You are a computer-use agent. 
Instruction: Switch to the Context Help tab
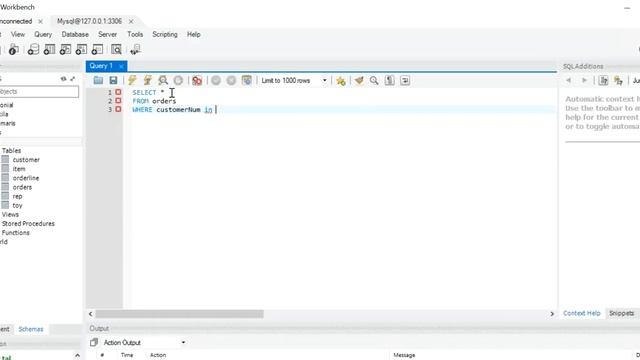582,313
